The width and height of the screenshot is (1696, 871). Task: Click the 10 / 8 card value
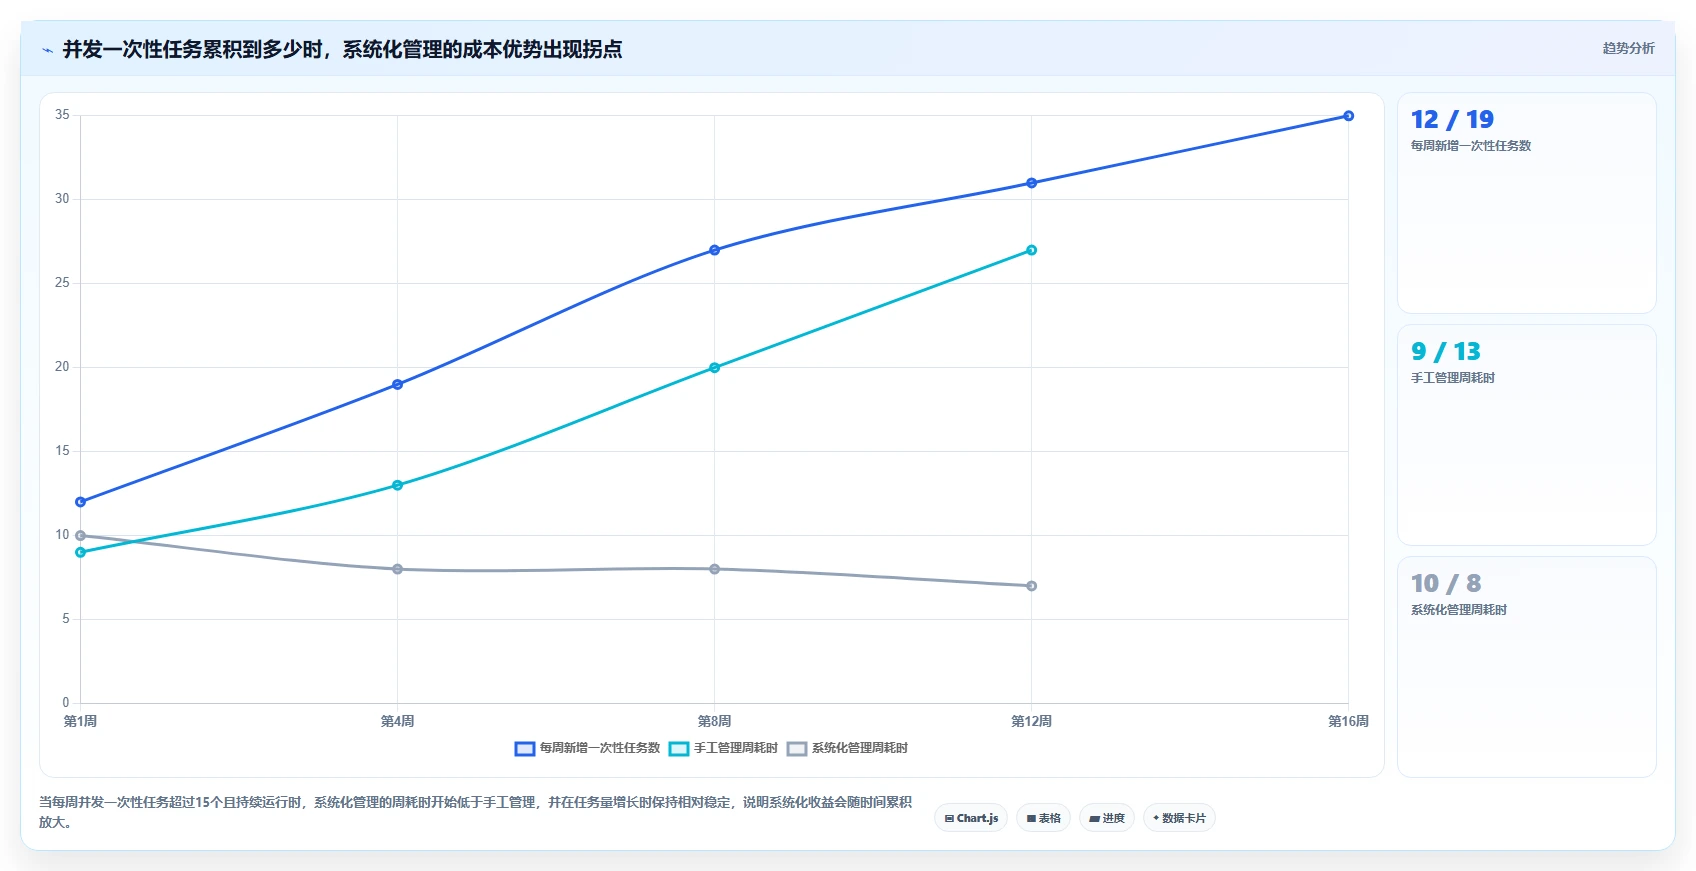pyautogui.click(x=1446, y=584)
